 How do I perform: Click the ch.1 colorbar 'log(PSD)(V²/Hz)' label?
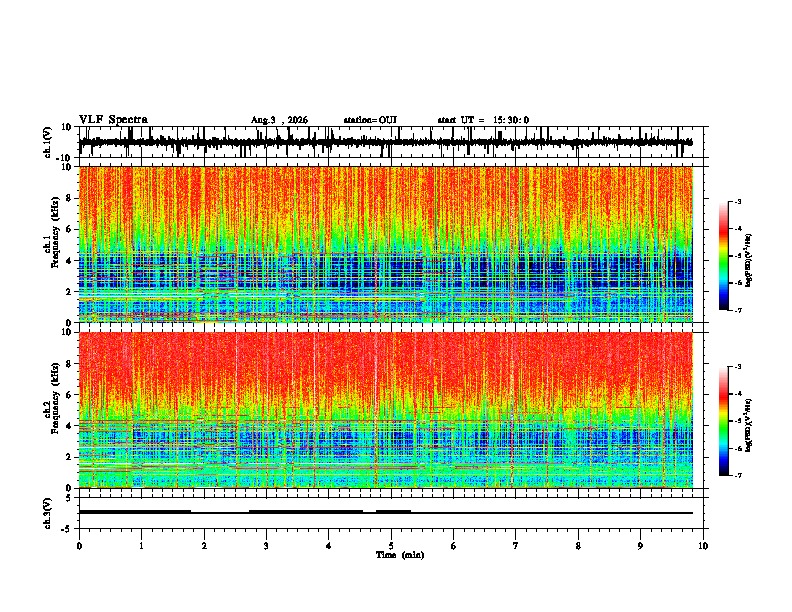[x=749, y=261]
